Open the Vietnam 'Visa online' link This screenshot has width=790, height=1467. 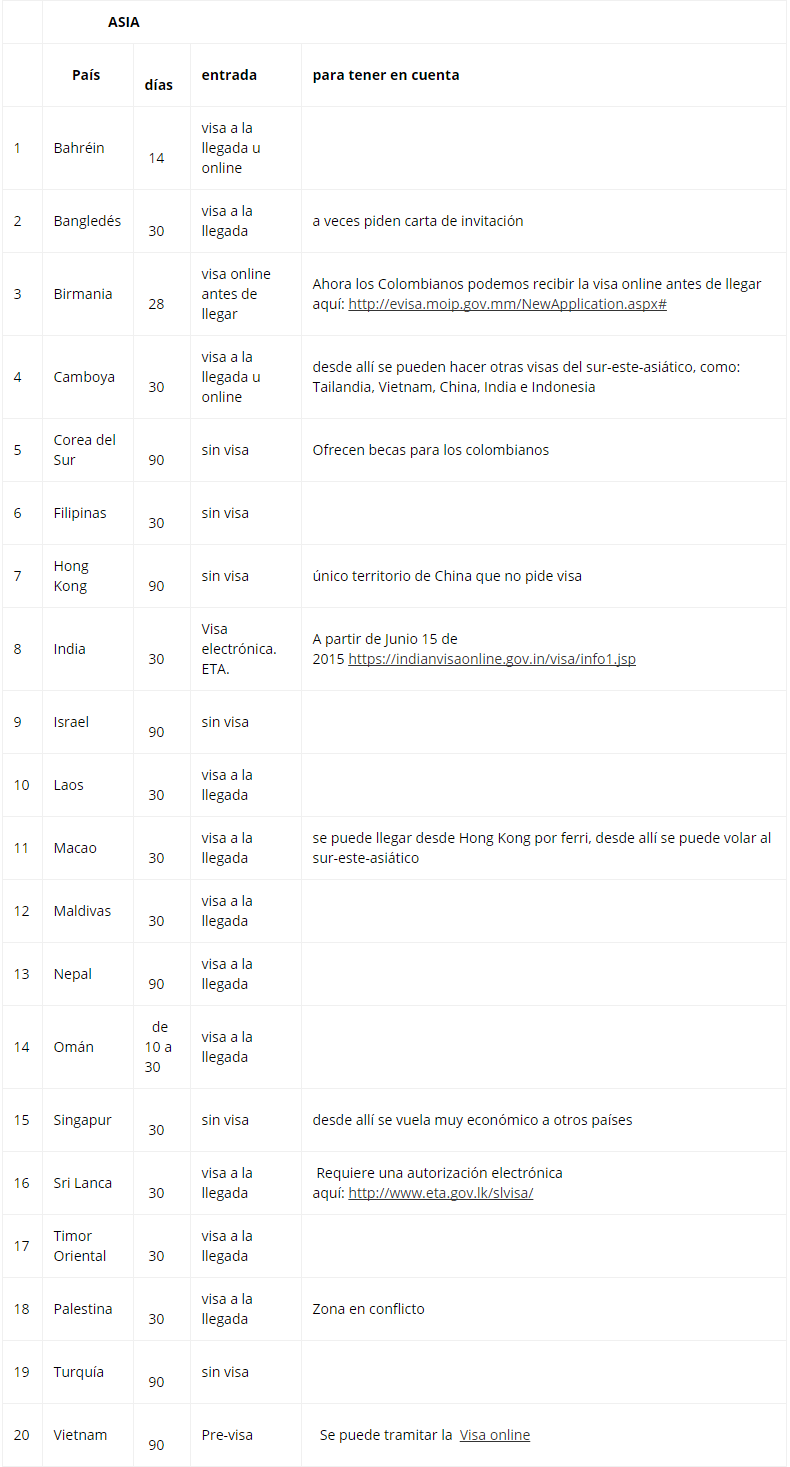[x=494, y=1435]
